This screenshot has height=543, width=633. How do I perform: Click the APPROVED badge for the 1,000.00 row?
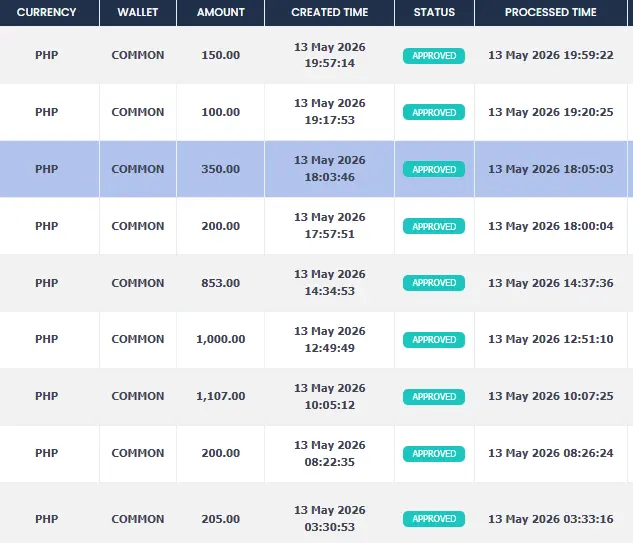click(434, 340)
